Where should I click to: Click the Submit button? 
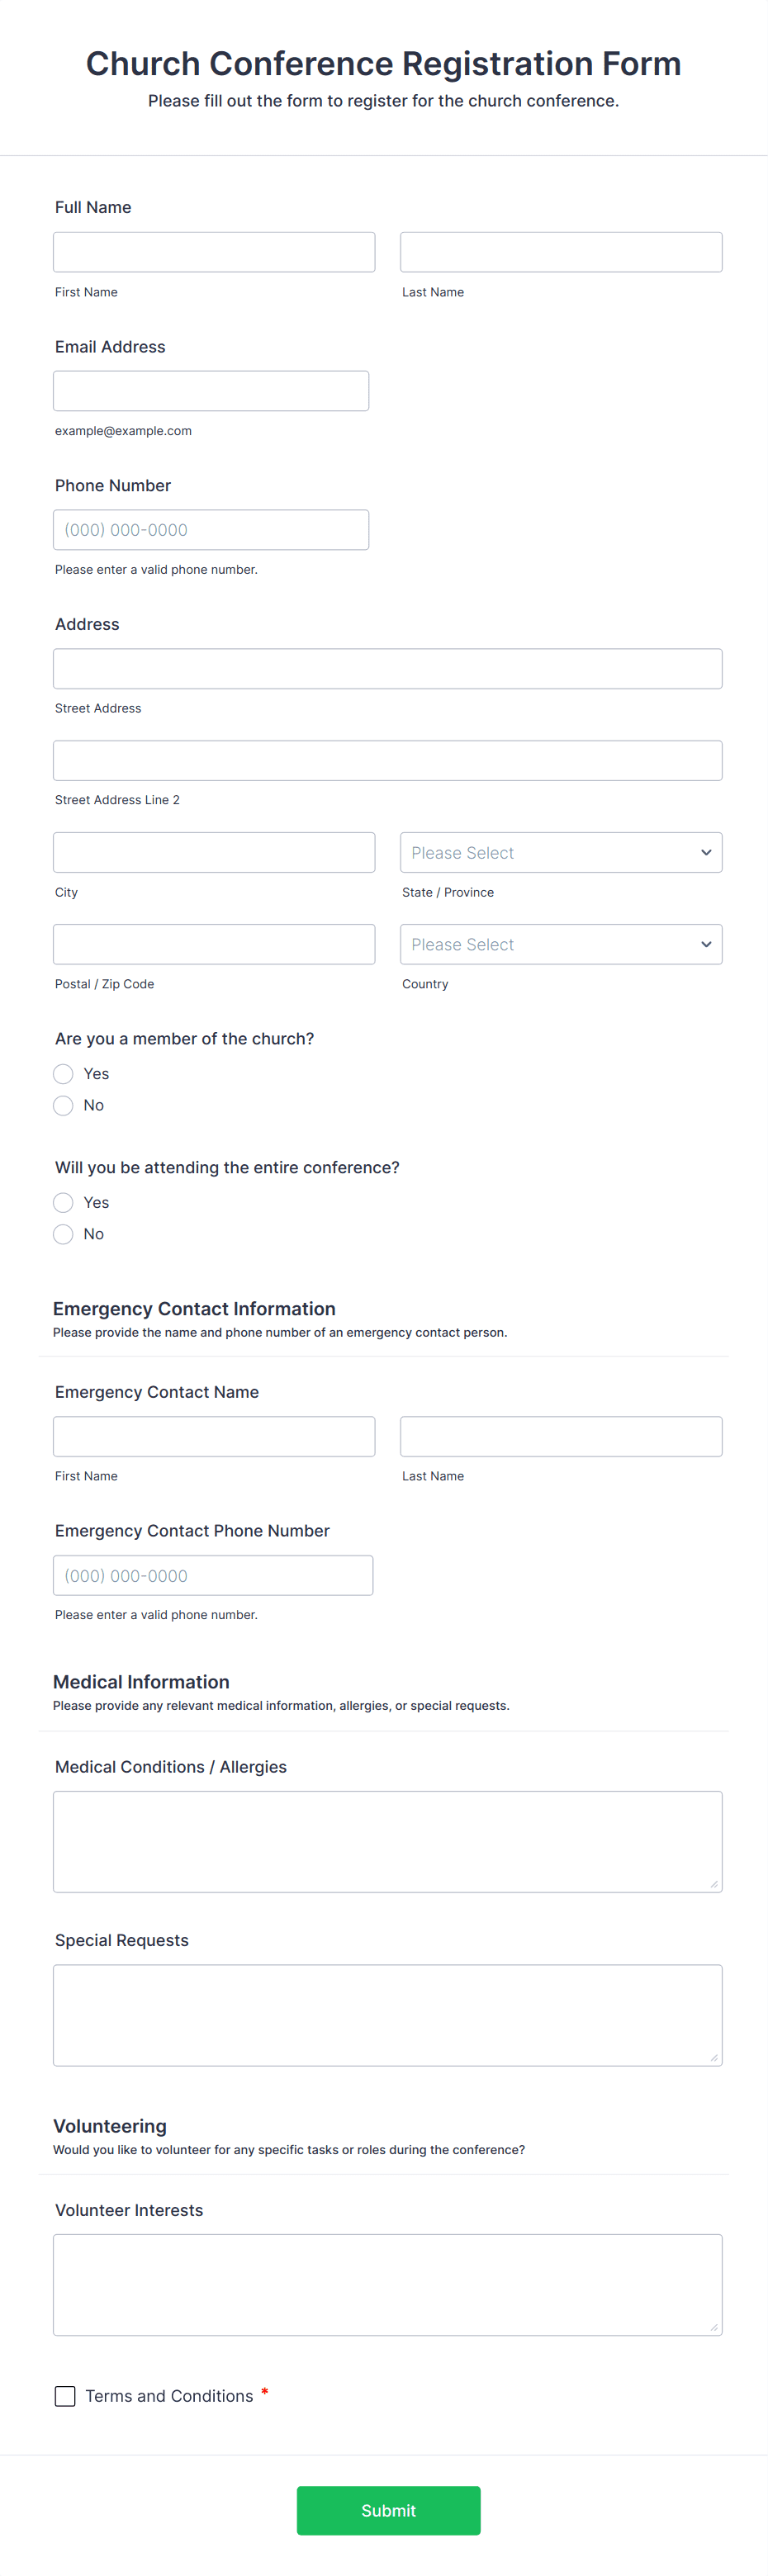point(388,2510)
